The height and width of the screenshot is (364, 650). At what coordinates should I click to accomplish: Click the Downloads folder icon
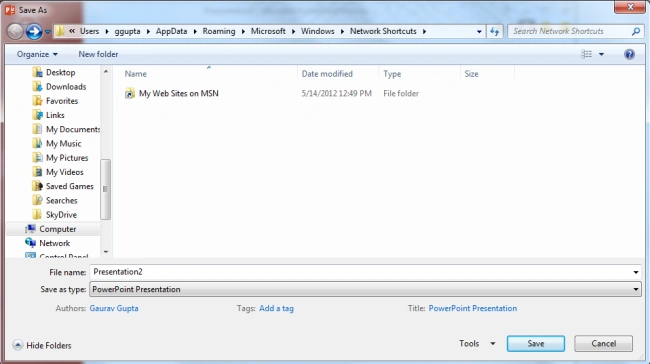[37, 87]
